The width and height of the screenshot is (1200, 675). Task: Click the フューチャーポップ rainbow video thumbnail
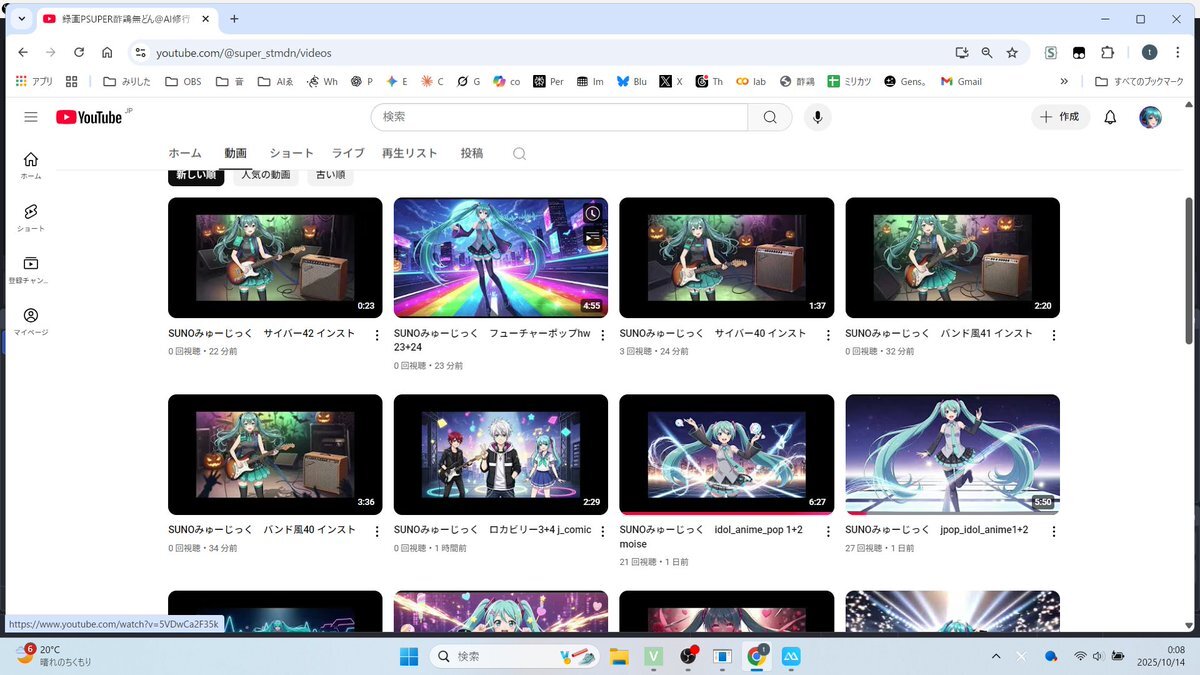[x=500, y=257]
